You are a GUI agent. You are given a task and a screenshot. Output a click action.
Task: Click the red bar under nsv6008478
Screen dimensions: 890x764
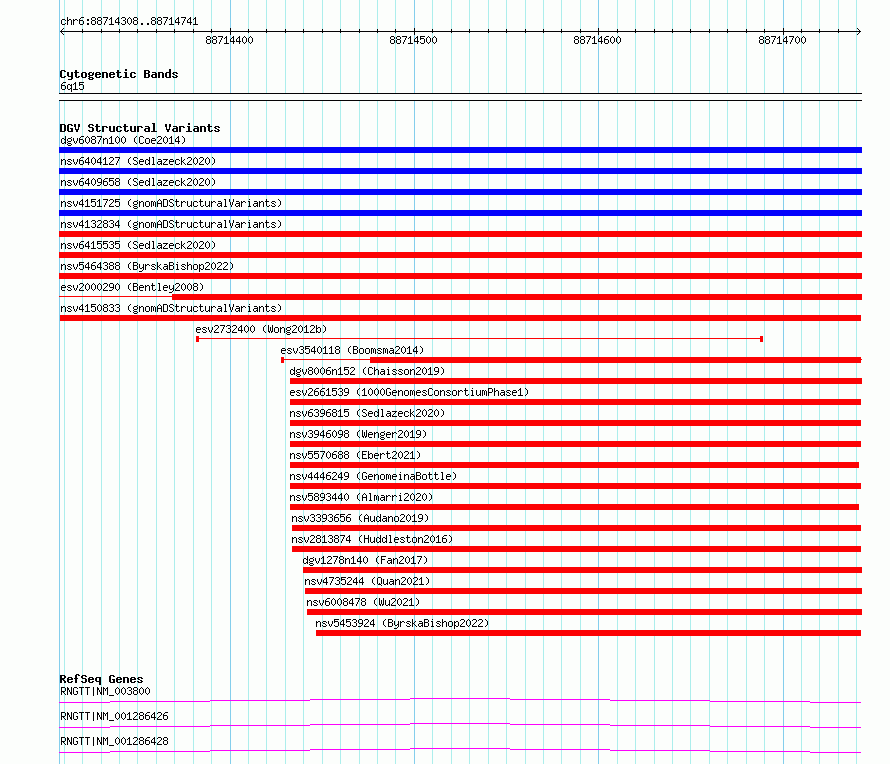585,612
